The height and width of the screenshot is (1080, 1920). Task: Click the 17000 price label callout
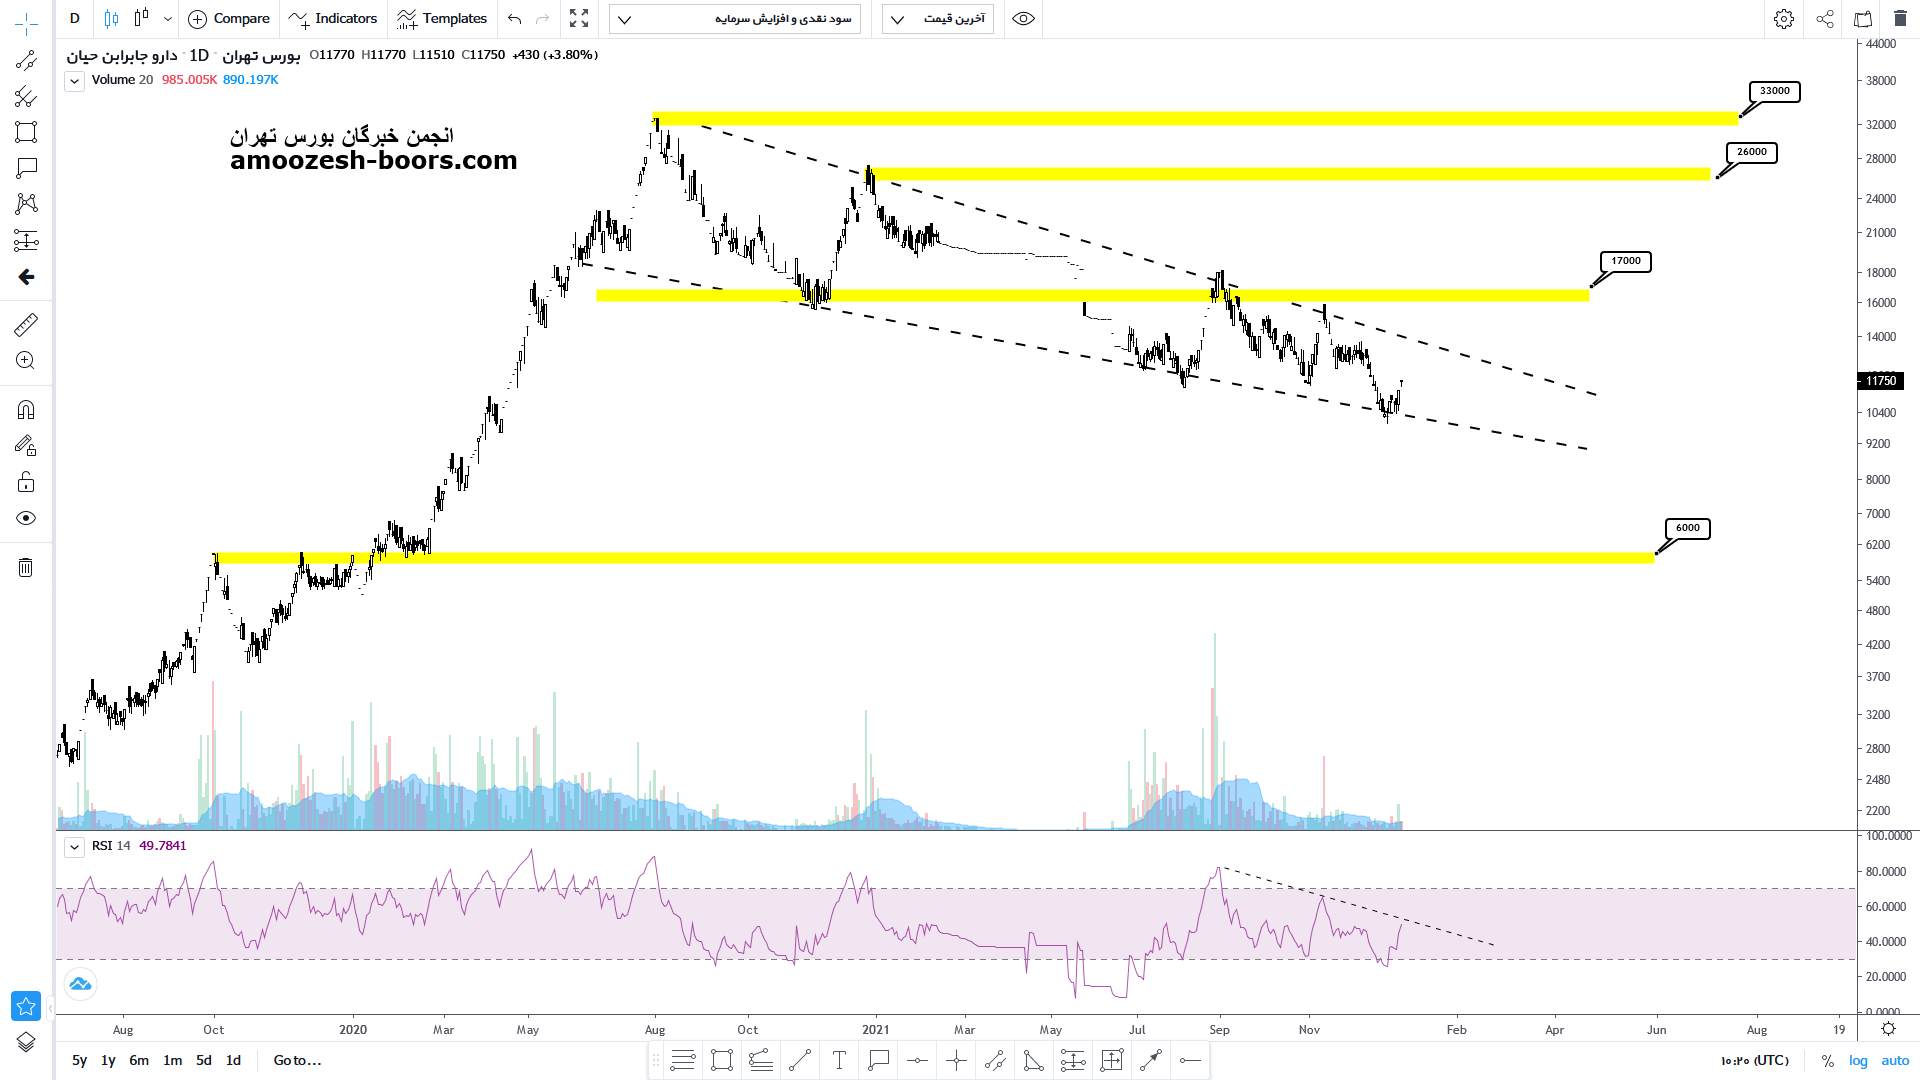[x=1625, y=261]
